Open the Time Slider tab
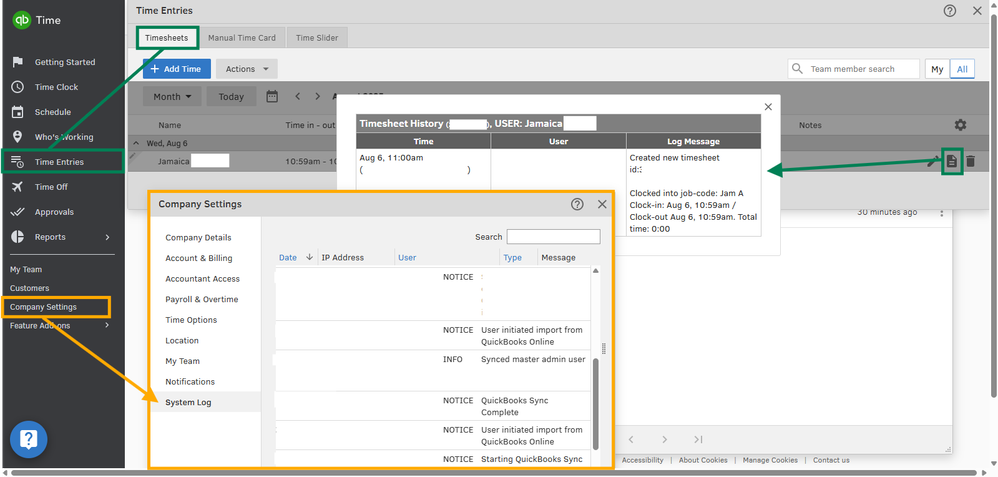This screenshot has width=998, height=477. tap(316, 38)
